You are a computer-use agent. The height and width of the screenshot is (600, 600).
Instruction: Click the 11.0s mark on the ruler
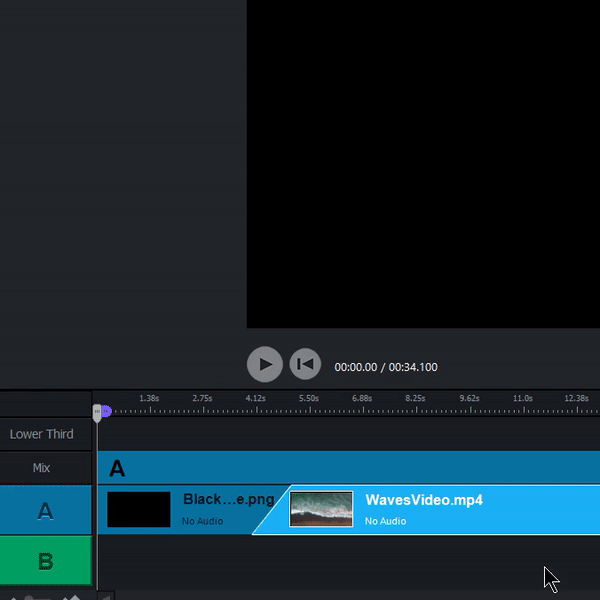click(x=523, y=398)
